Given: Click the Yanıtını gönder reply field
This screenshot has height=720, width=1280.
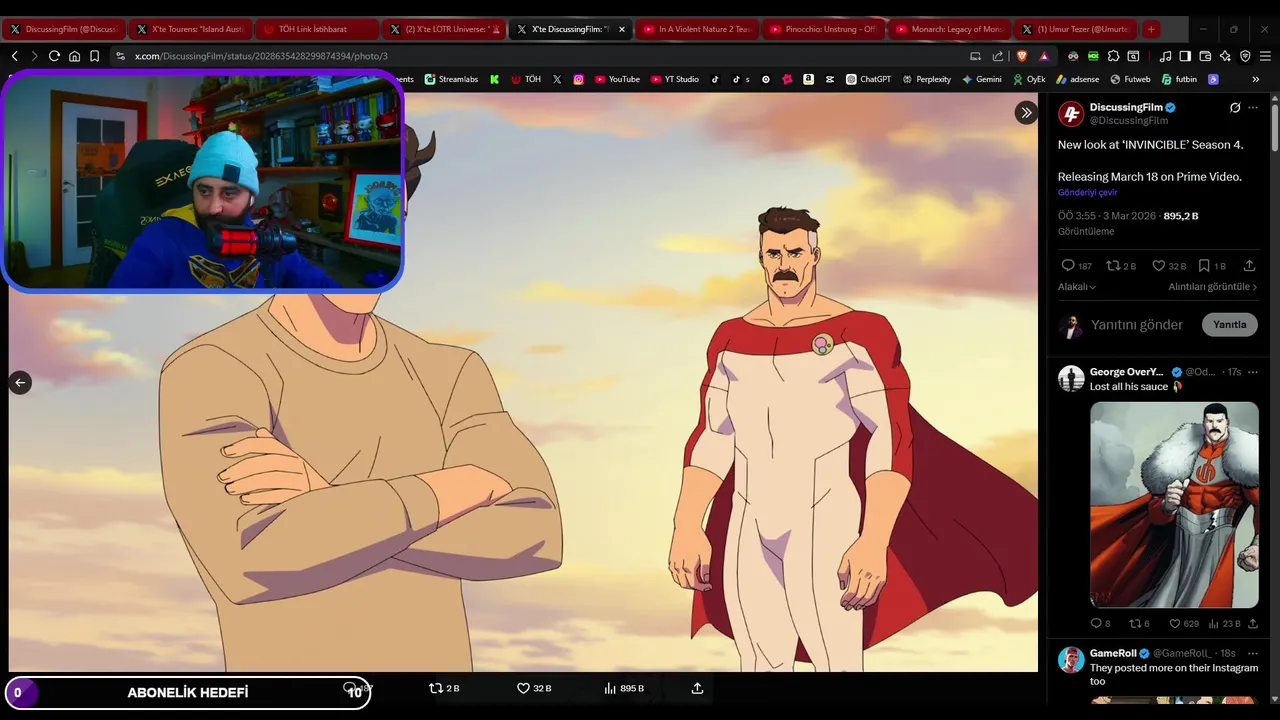Looking at the screenshot, I should [x=1137, y=325].
